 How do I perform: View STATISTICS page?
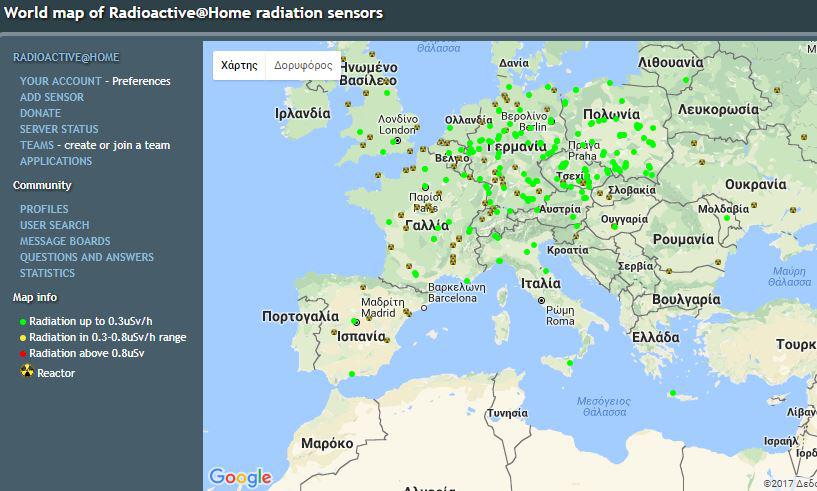tap(47, 273)
